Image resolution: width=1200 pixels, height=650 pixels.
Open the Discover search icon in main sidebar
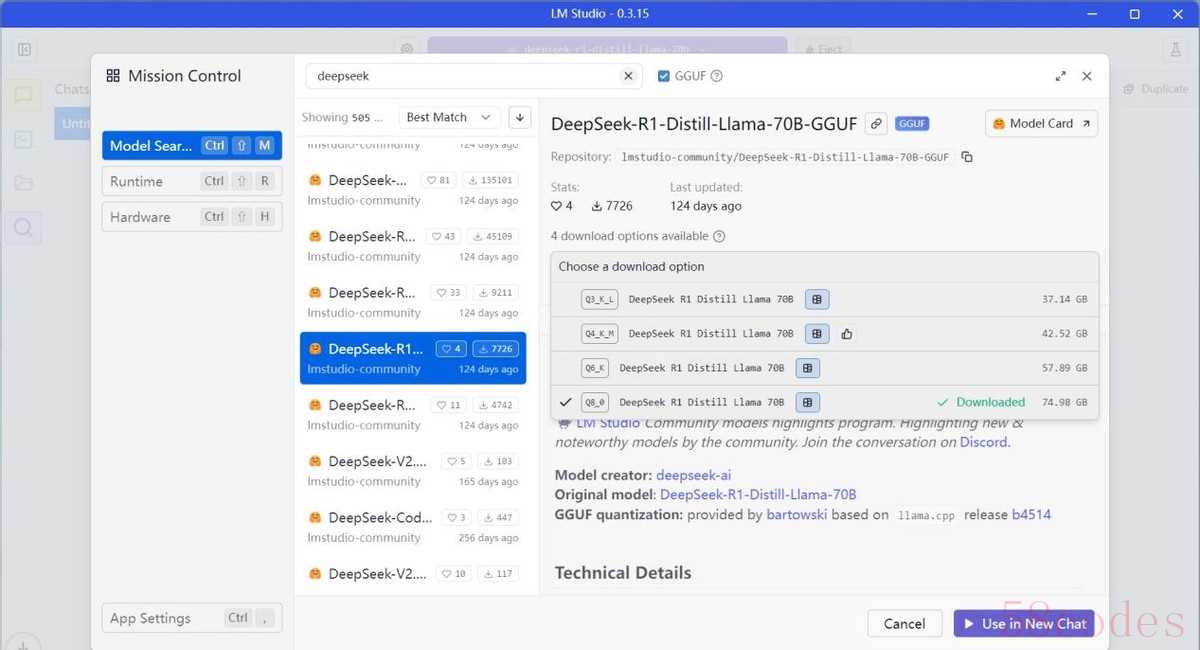pos(22,228)
